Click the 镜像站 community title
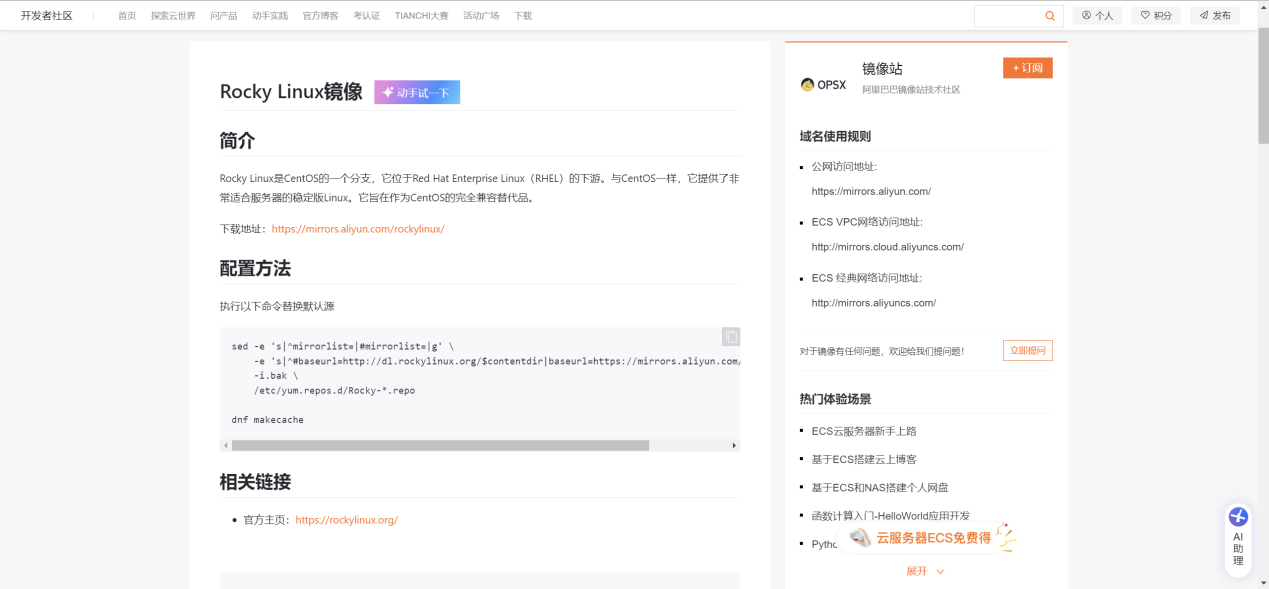 click(882, 68)
